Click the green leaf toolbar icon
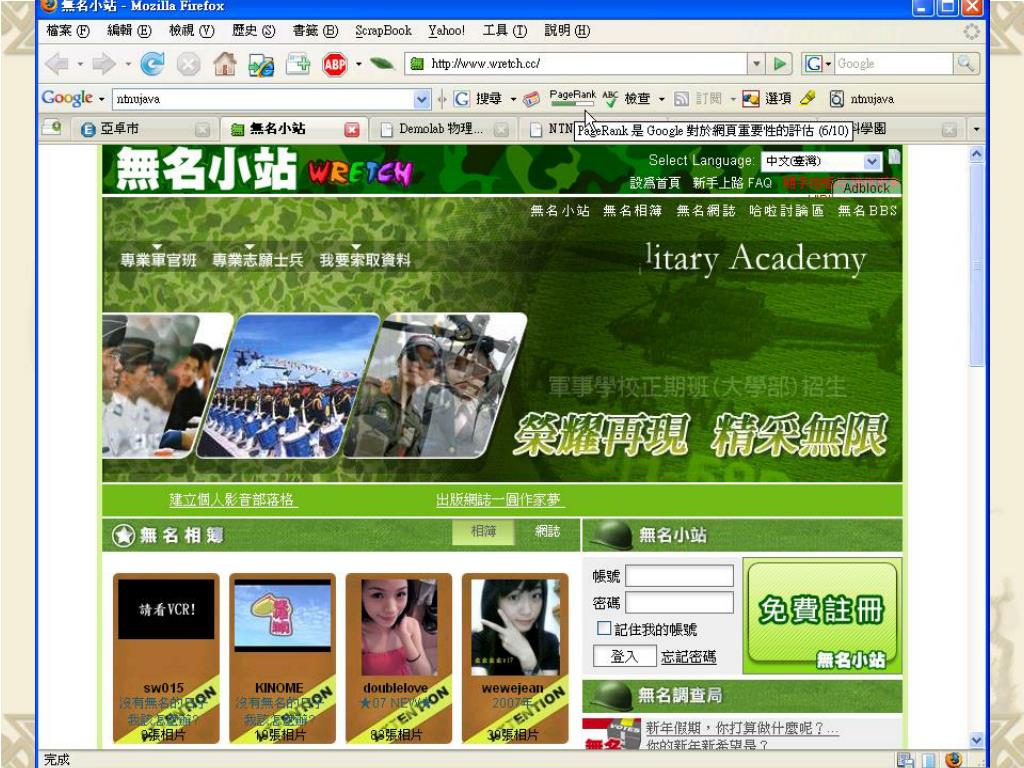1024x768 pixels. [382, 64]
